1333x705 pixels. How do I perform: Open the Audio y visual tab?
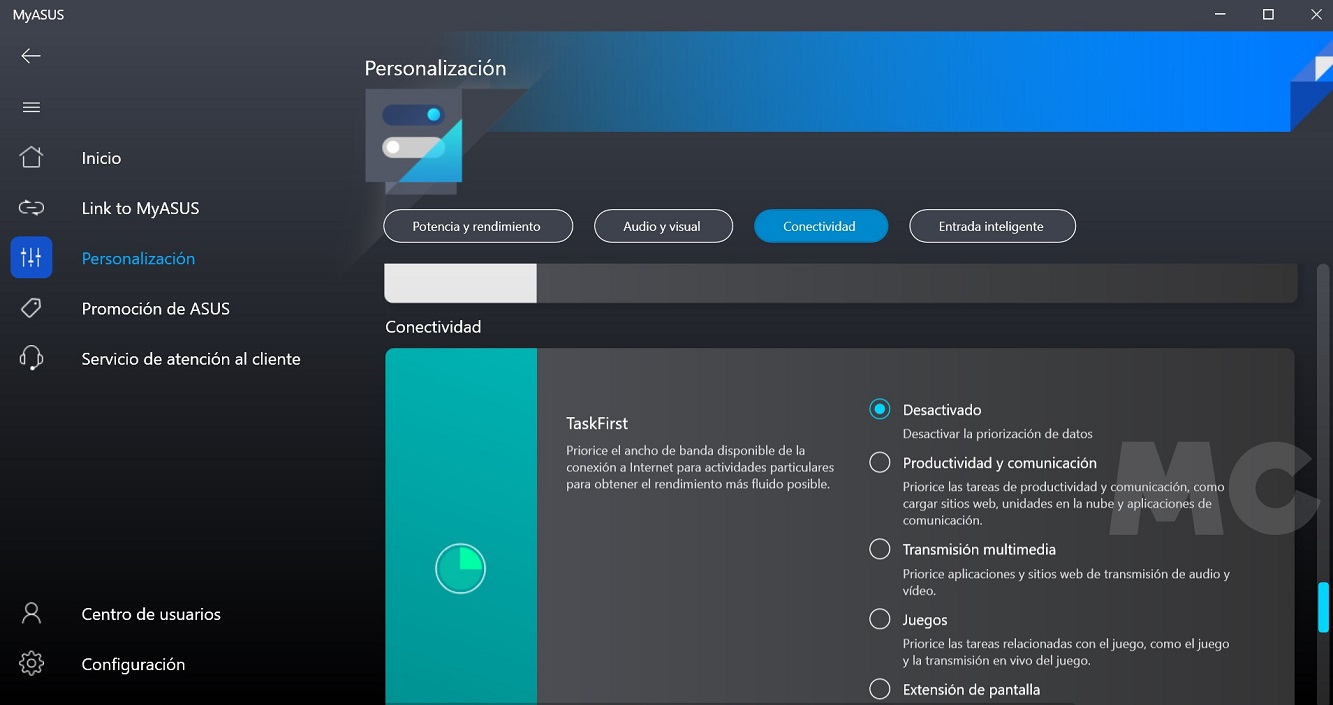coord(662,226)
